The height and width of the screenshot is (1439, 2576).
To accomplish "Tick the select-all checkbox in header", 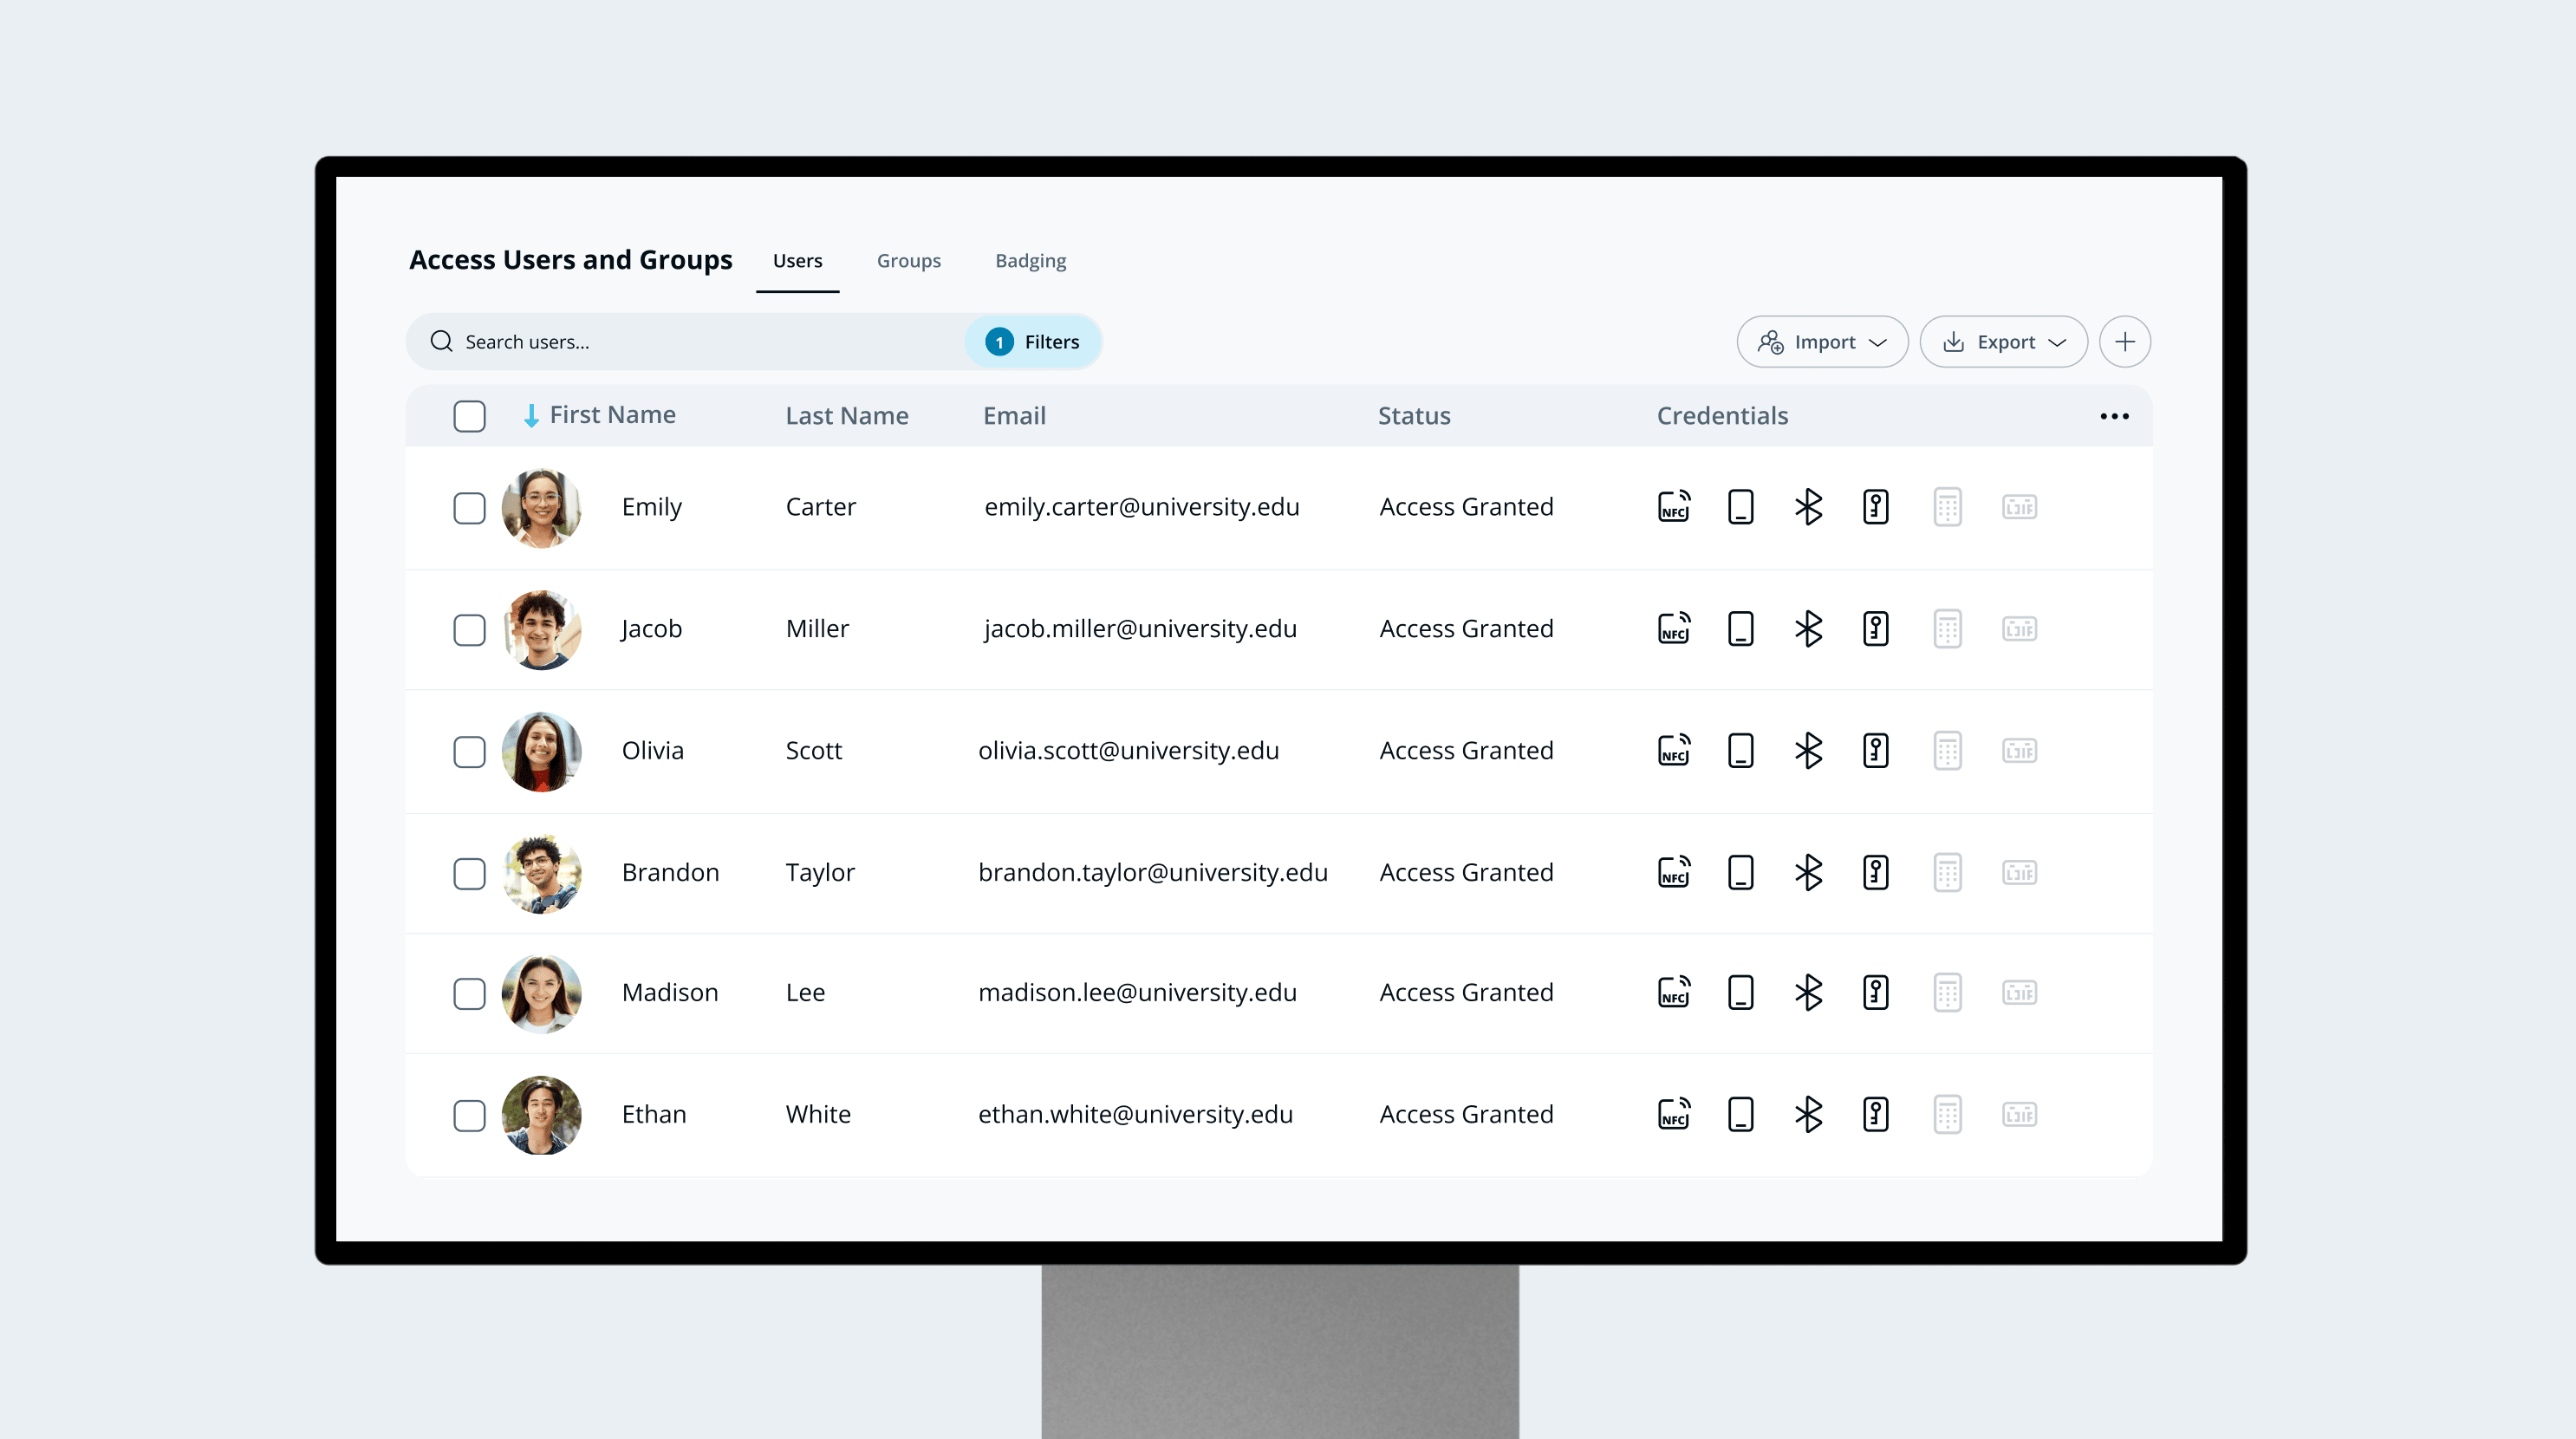I will coord(469,416).
